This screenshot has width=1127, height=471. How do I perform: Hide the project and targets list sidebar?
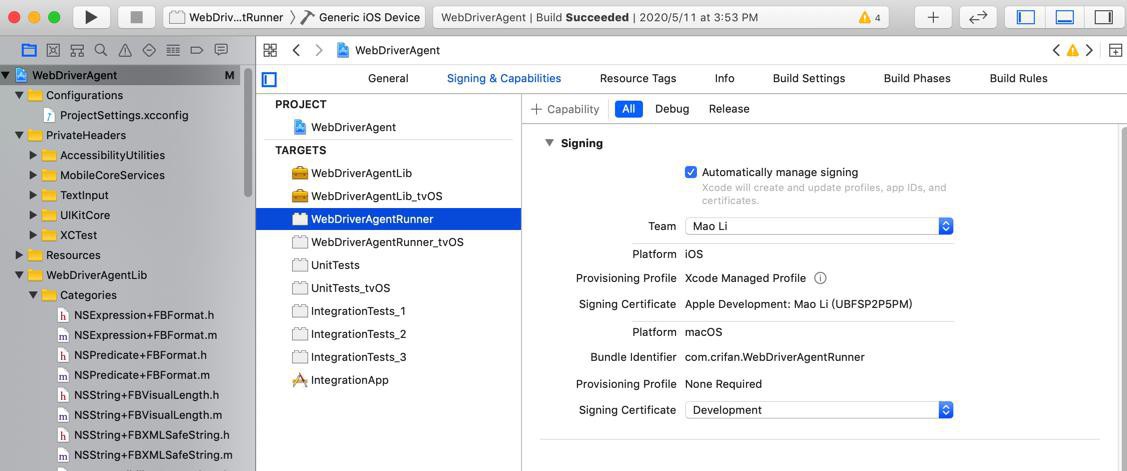(270, 79)
